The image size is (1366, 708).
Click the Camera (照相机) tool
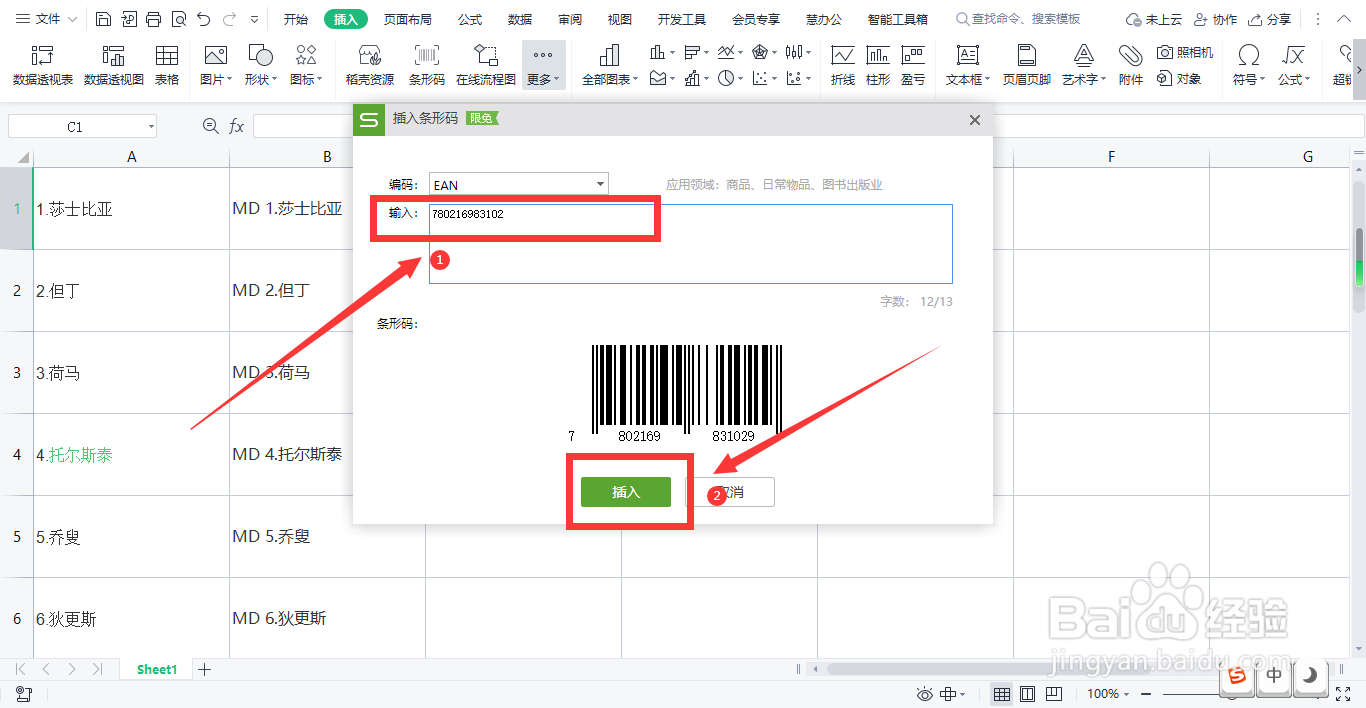(1185, 52)
